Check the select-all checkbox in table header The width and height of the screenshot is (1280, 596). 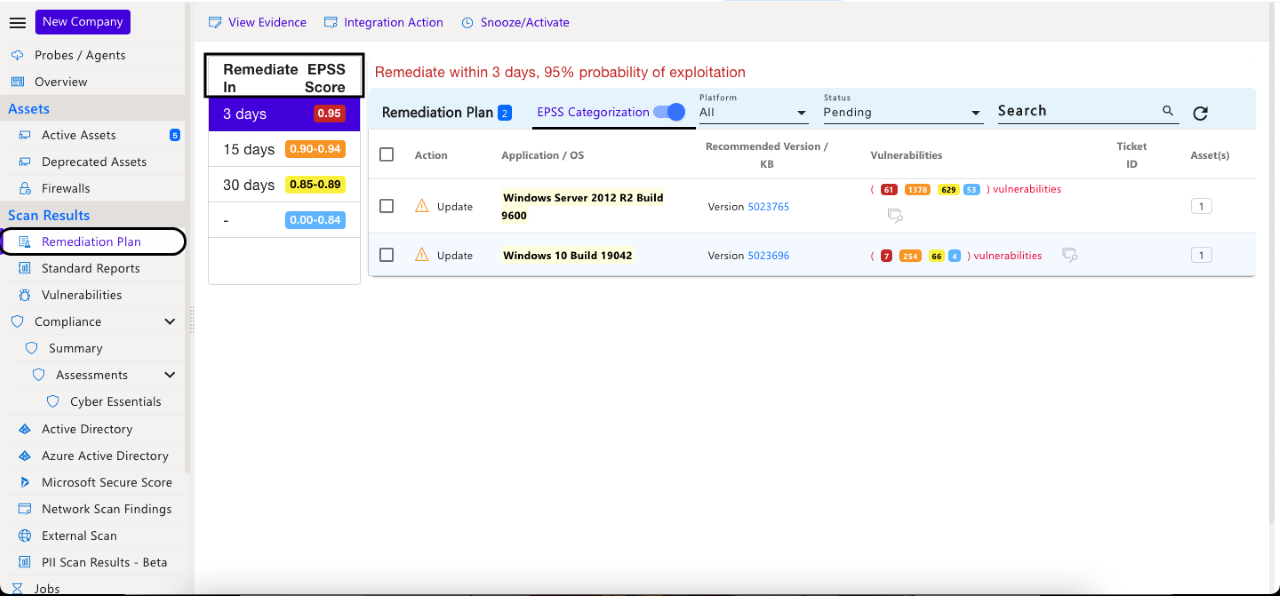pyautogui.click(x=386, y=155)
